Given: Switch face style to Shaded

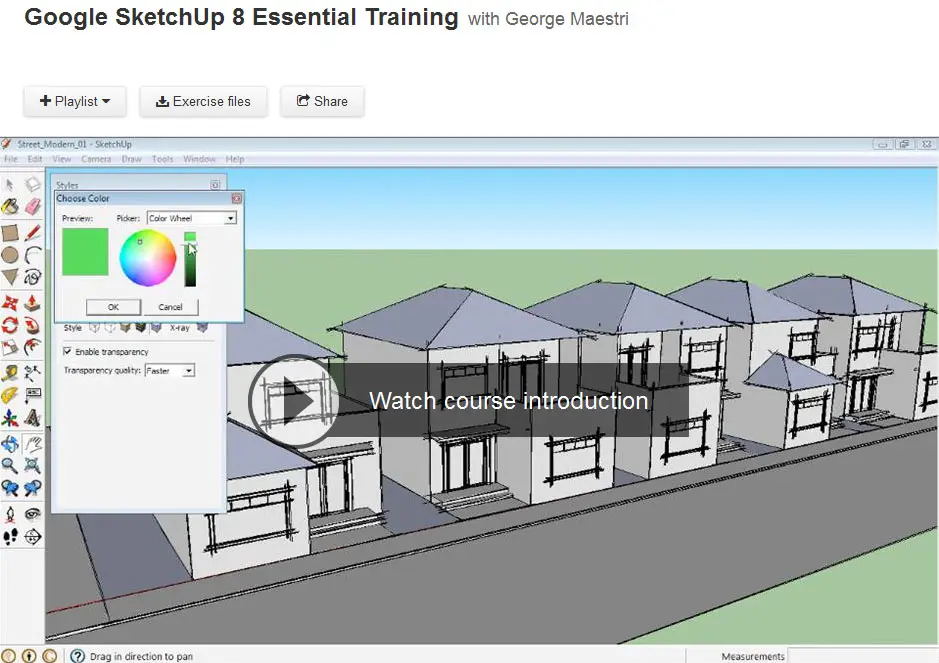Looking at the screenshot, I should tap(125, 328).
